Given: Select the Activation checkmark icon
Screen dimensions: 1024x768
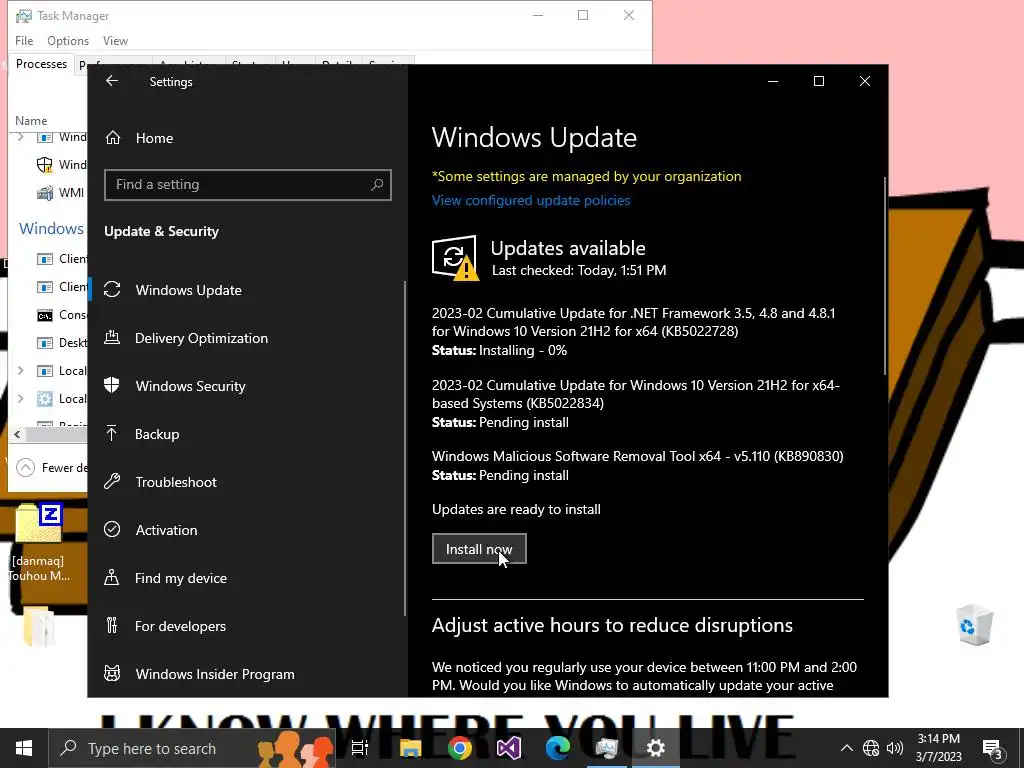Looking at the screenshot, I should coord(112,530).
